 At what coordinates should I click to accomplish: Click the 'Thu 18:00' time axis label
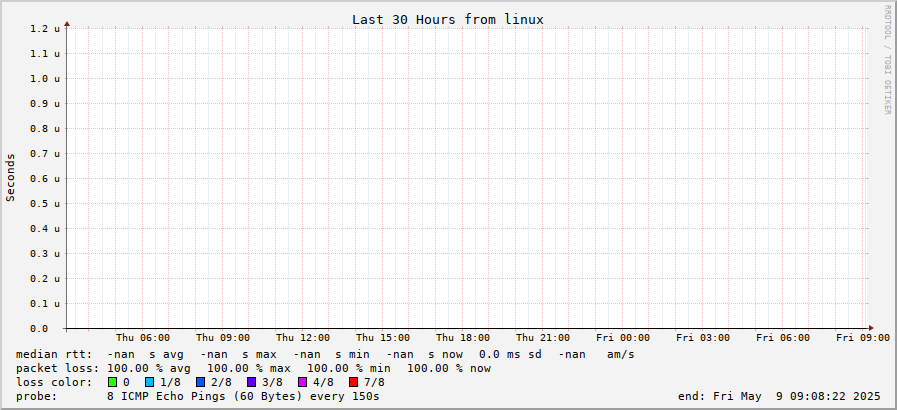click(463, 338)
